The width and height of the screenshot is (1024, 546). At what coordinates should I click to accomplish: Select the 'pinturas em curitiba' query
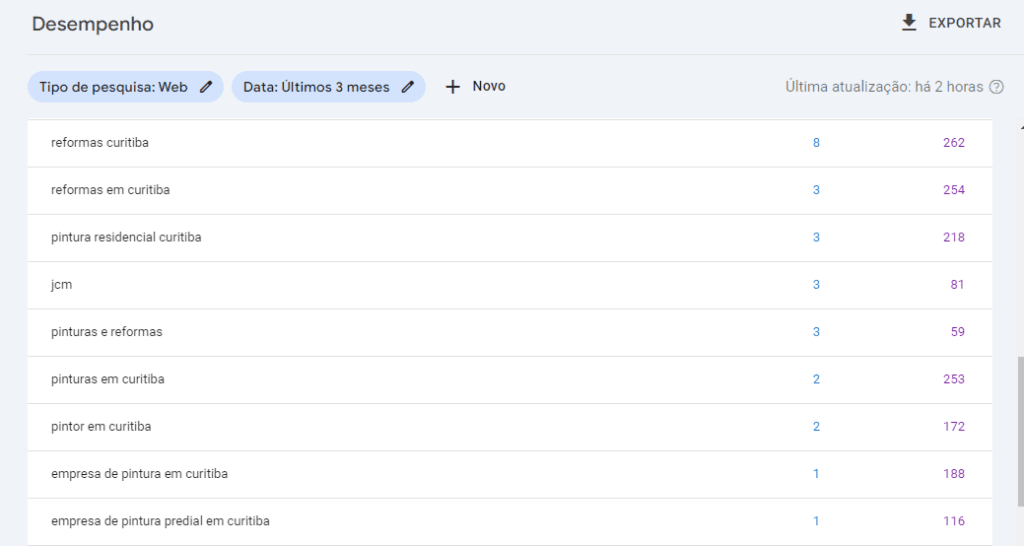point(108,379)
